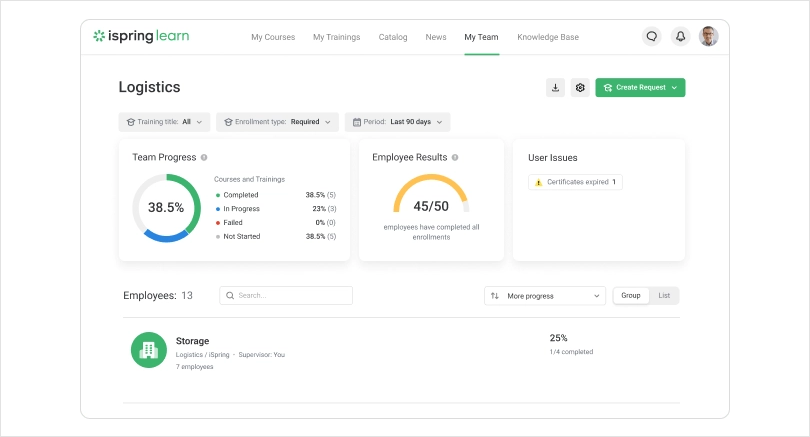Click the Storage department building icon
This screenshot has width=810, height=437.
149,350
